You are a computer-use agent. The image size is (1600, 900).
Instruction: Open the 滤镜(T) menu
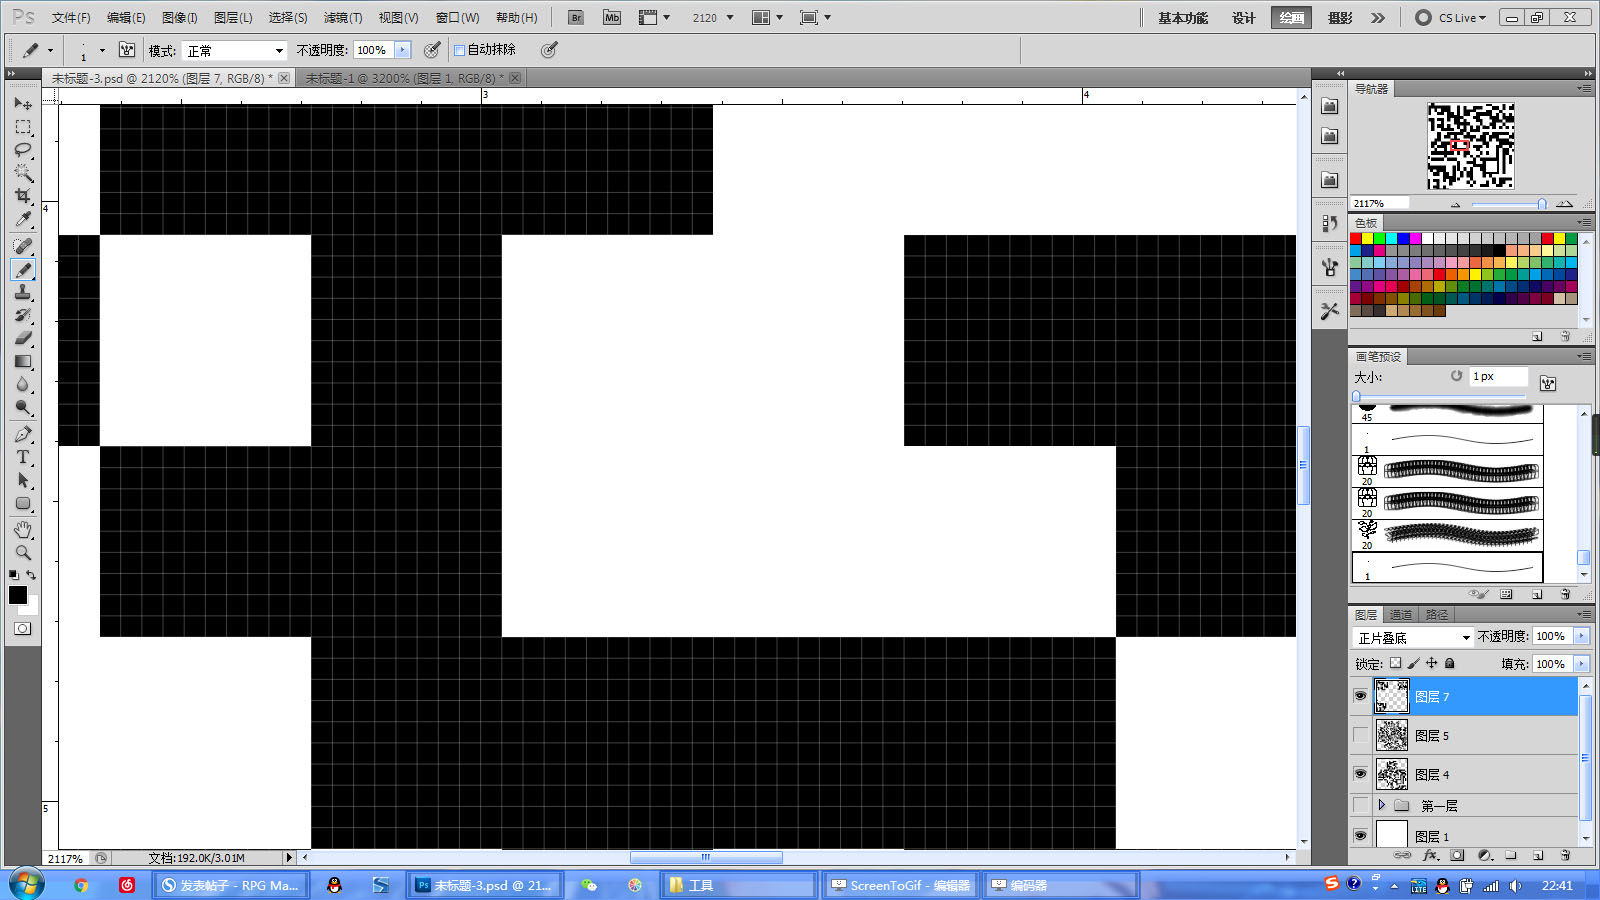point(342,18)
